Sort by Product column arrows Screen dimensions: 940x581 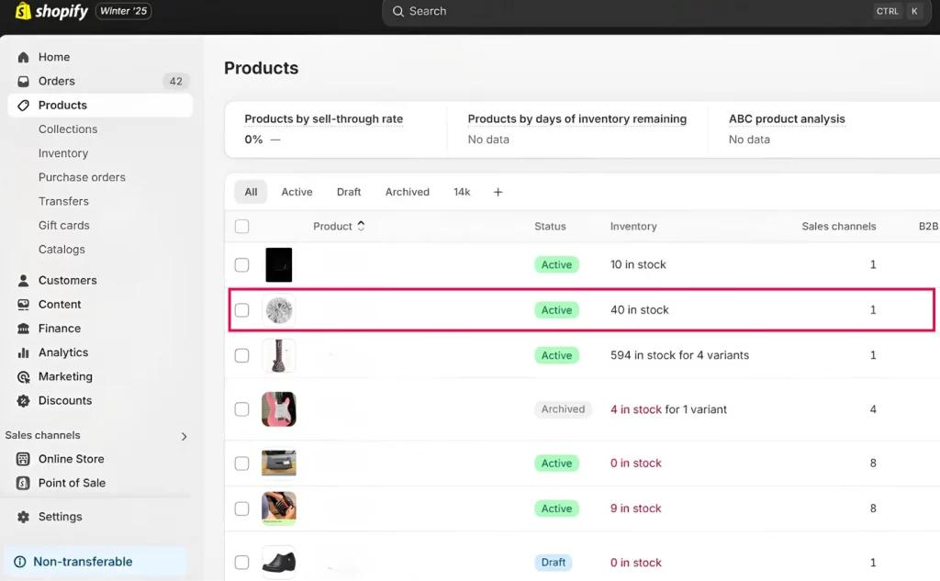(361, 225)
